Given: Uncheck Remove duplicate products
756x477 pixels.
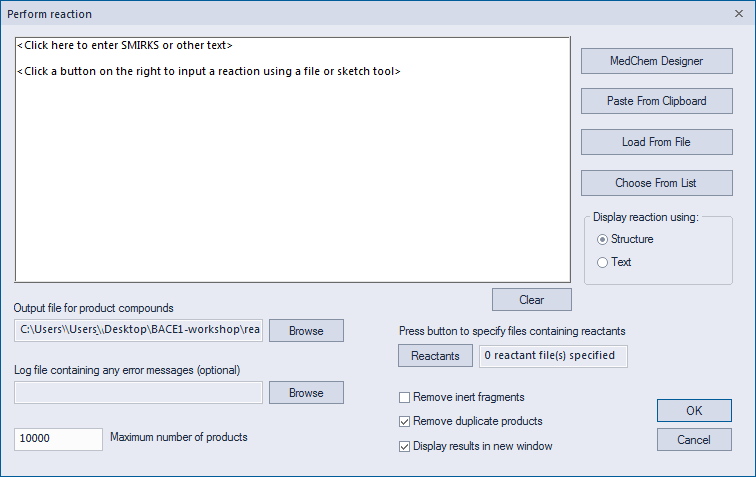Looking at the screenshot, I should point(405,422).
